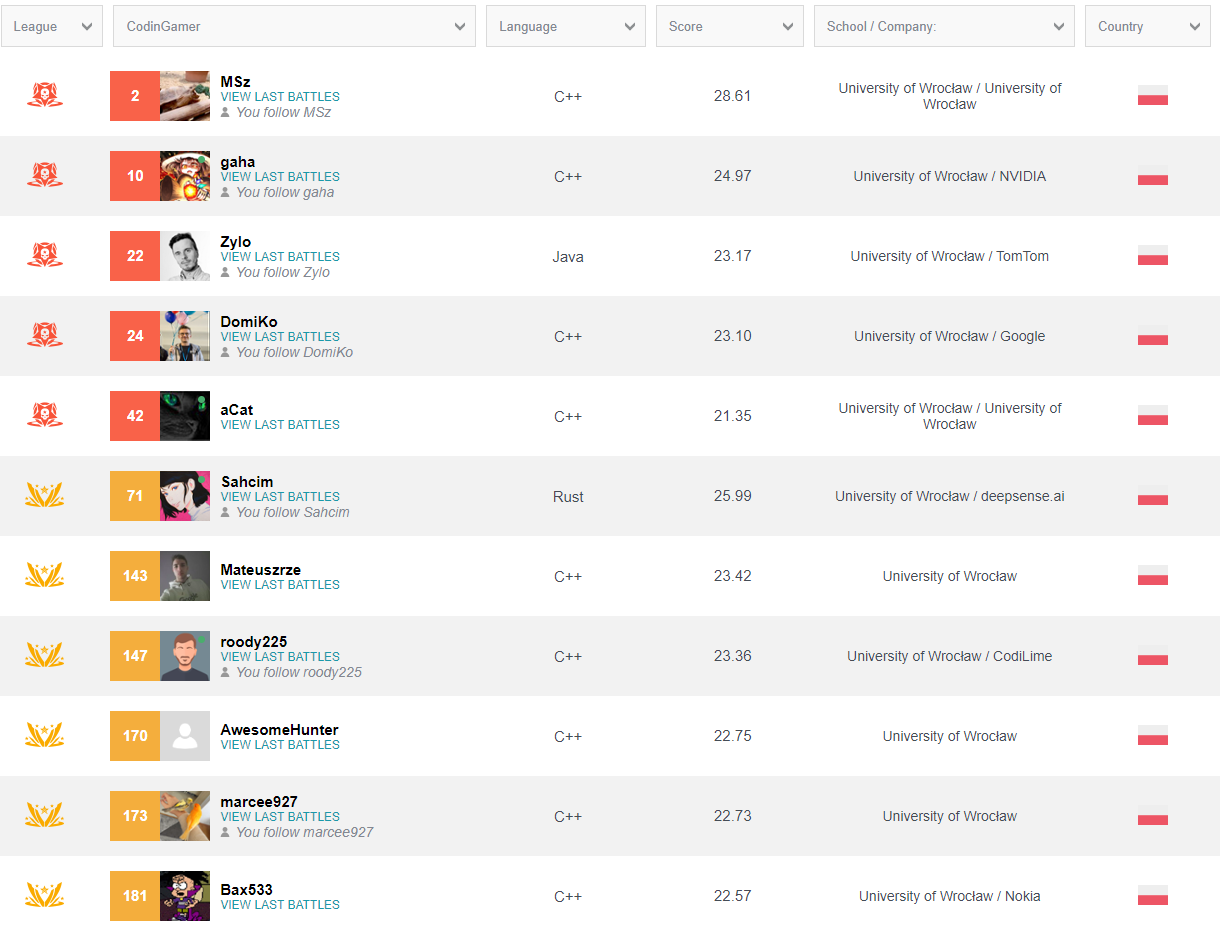Expand the Score sorting dropdown

pyautogui.click(x=729, y=27)
